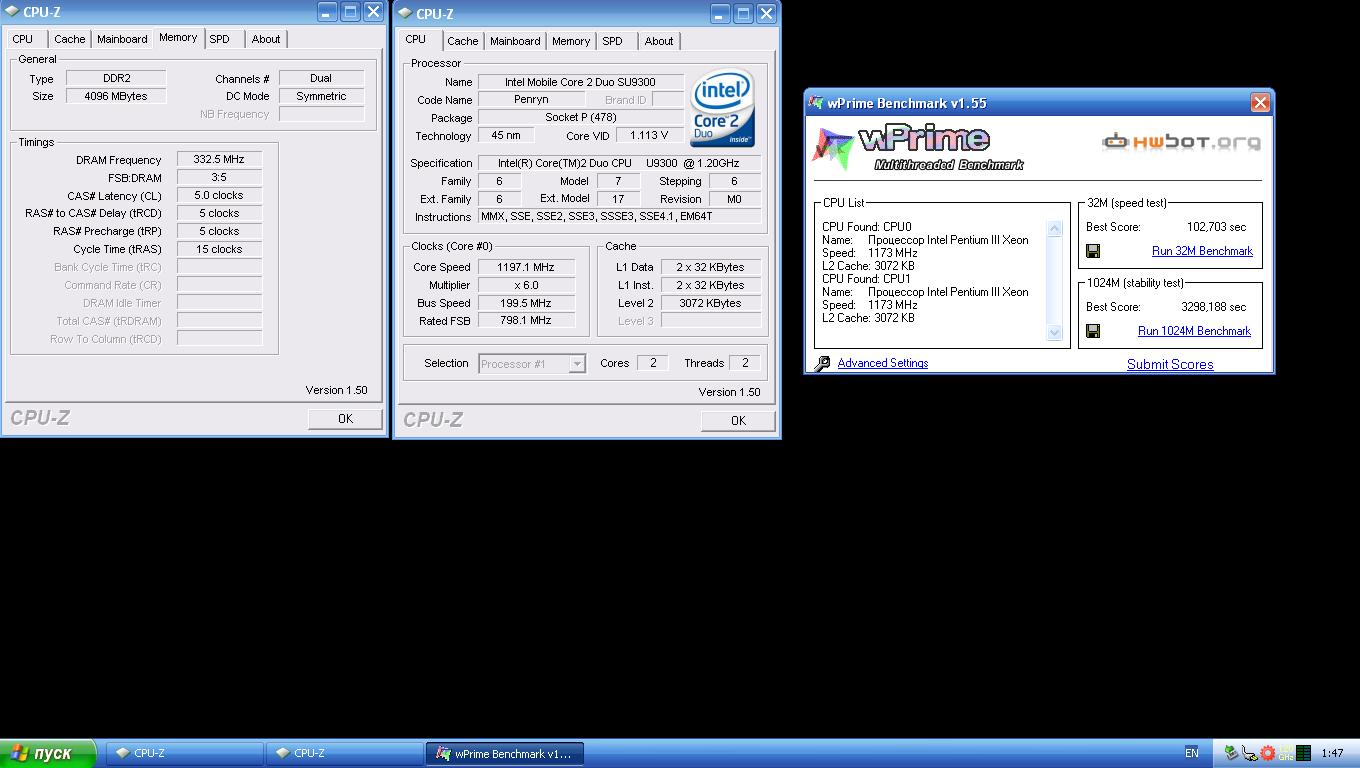Click Bus Speed value 199.5 MHz
Screen dimensions: 1360x768
pos(526,303)
